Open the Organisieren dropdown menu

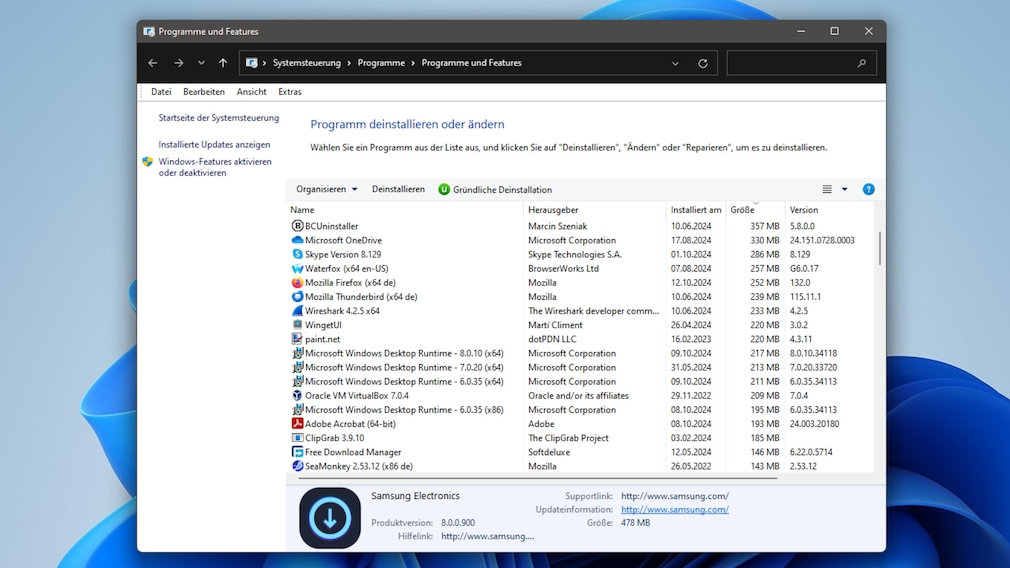tap(326, 189)
